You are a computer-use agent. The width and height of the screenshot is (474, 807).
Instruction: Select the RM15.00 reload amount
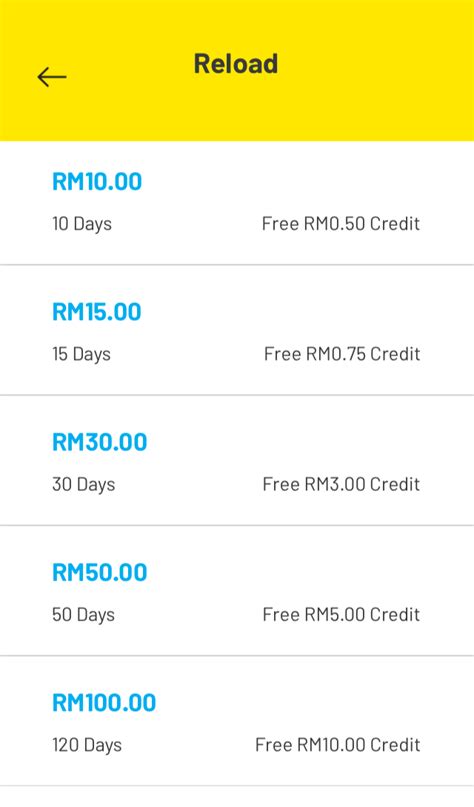[x=97, y=312]
